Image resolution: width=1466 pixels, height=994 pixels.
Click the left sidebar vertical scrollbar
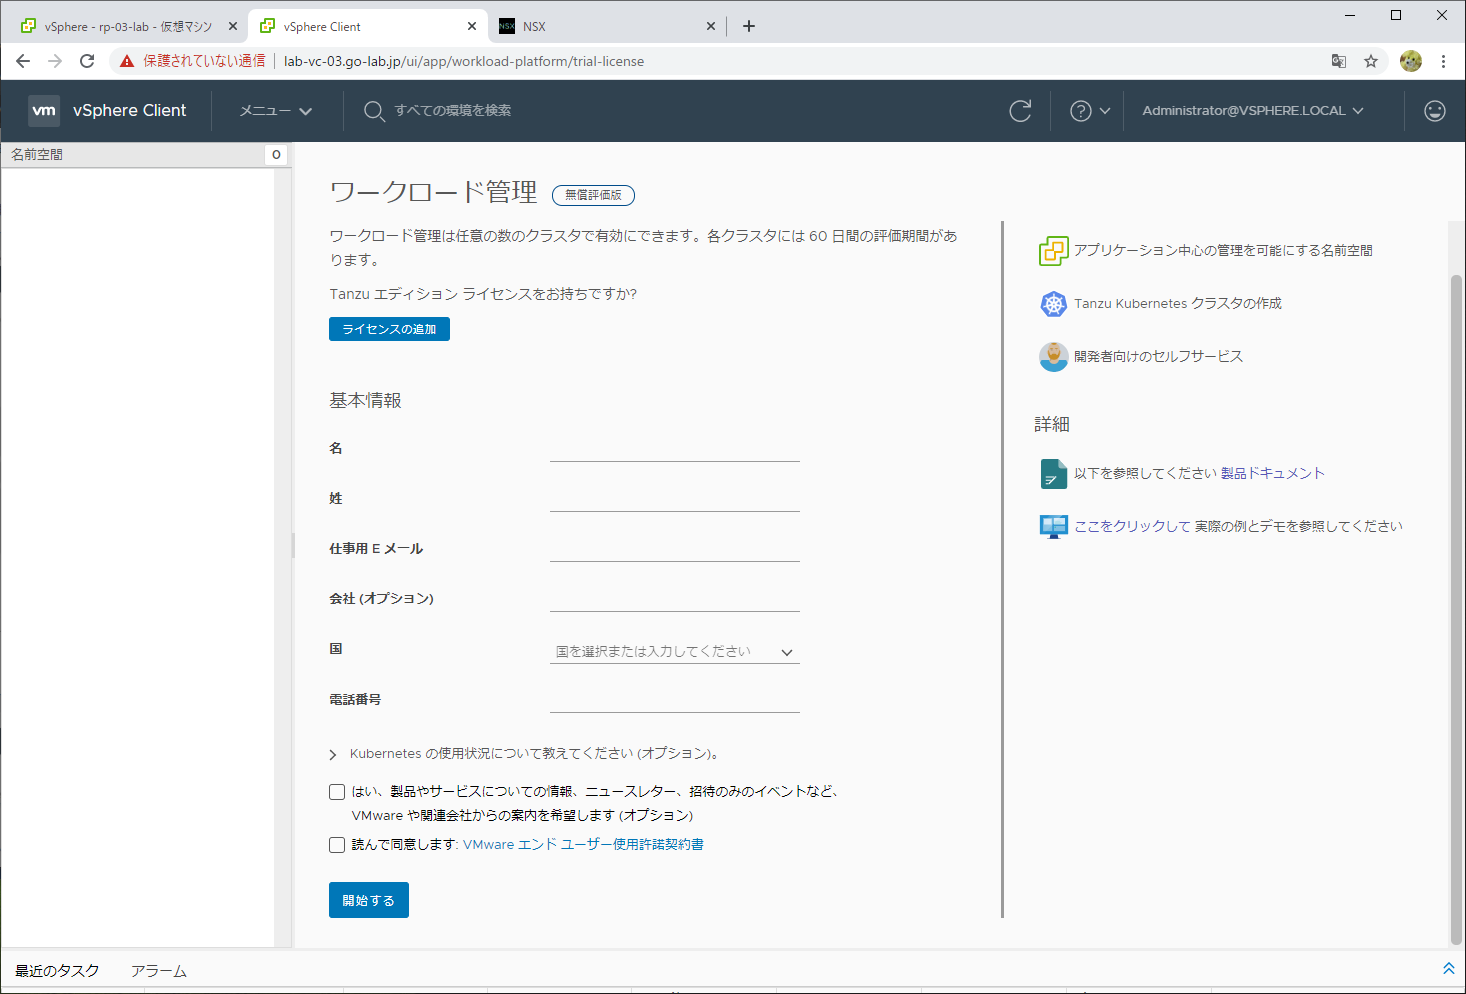point(283,557)
